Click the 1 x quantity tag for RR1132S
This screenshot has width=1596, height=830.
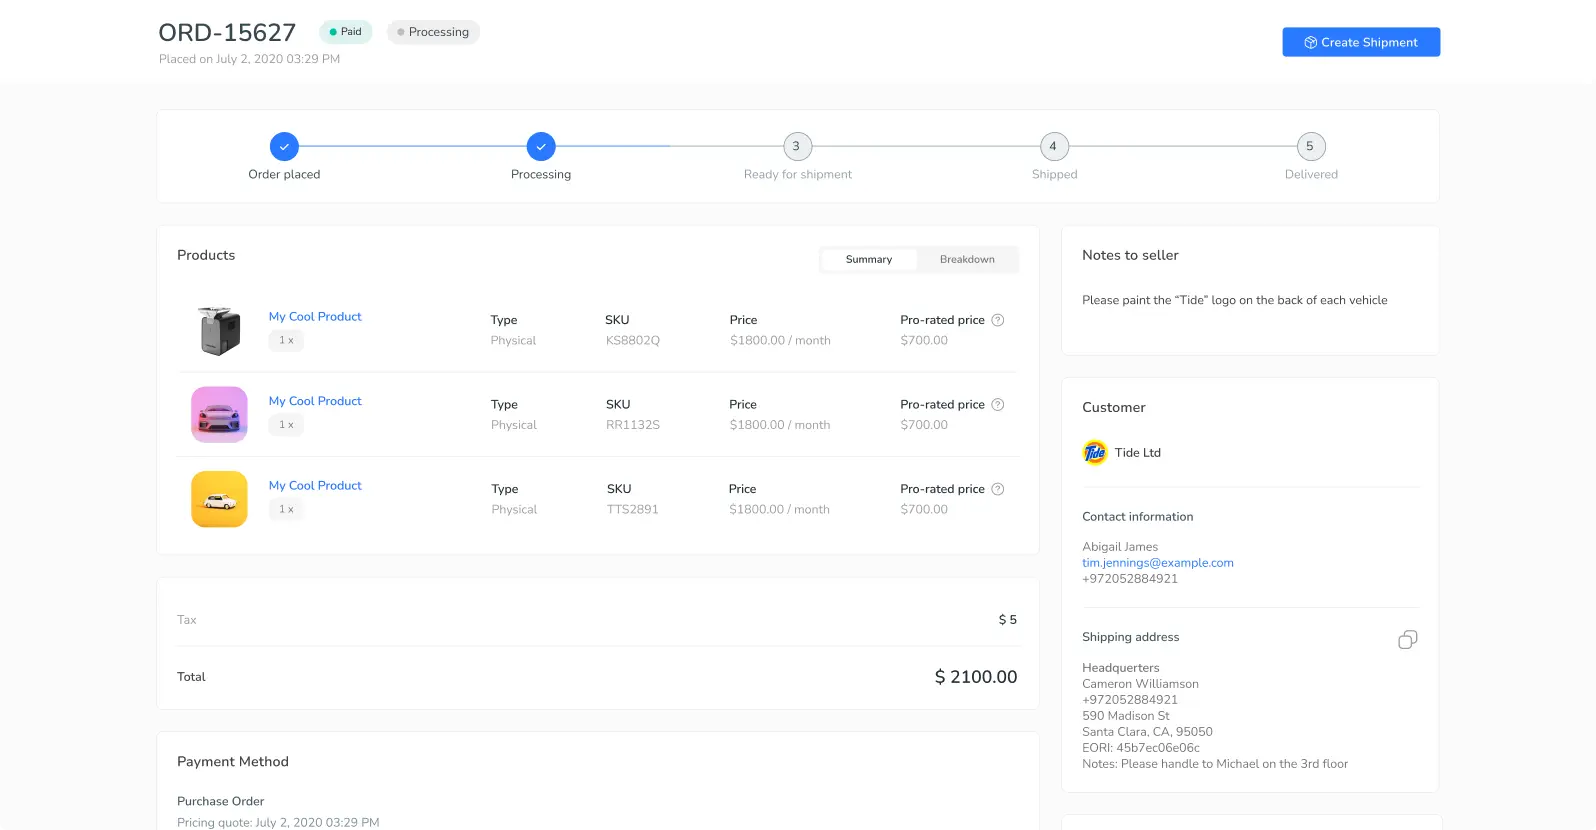[x=286, y=425]
